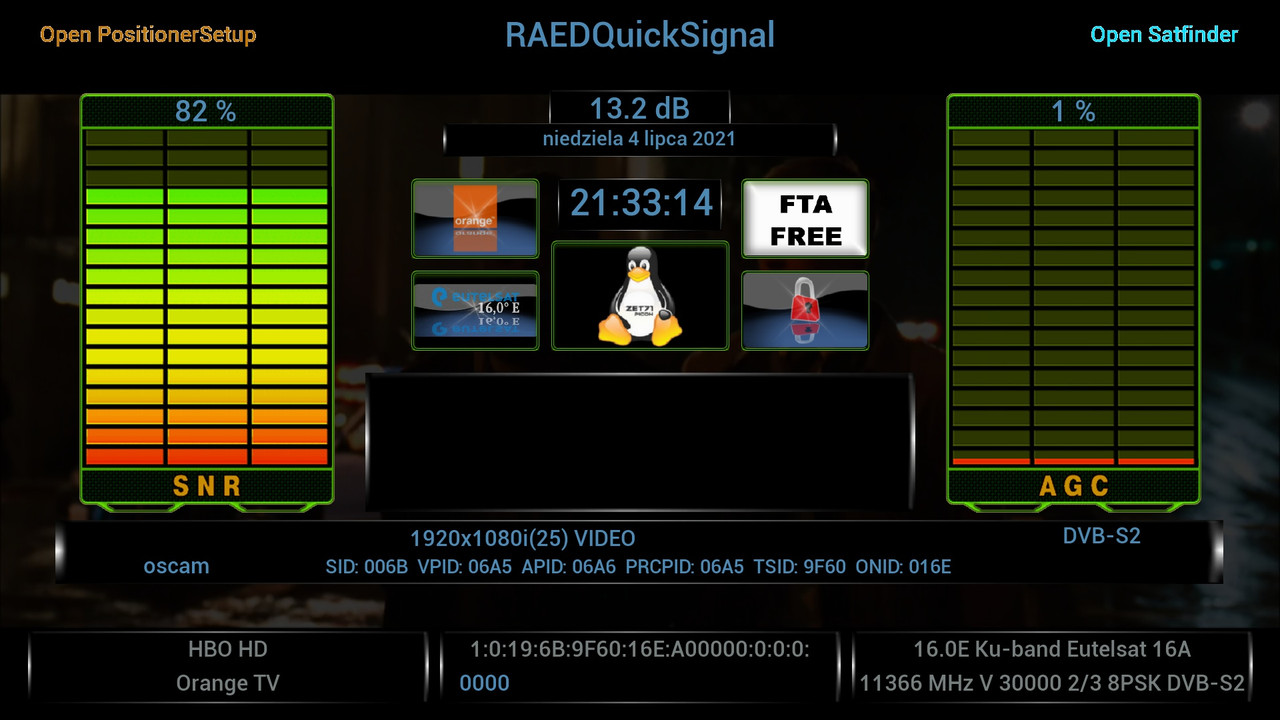Click the SNR label
Viewport: 1280px width, 720px height.
pyautogui.click(x=207, y=486)
